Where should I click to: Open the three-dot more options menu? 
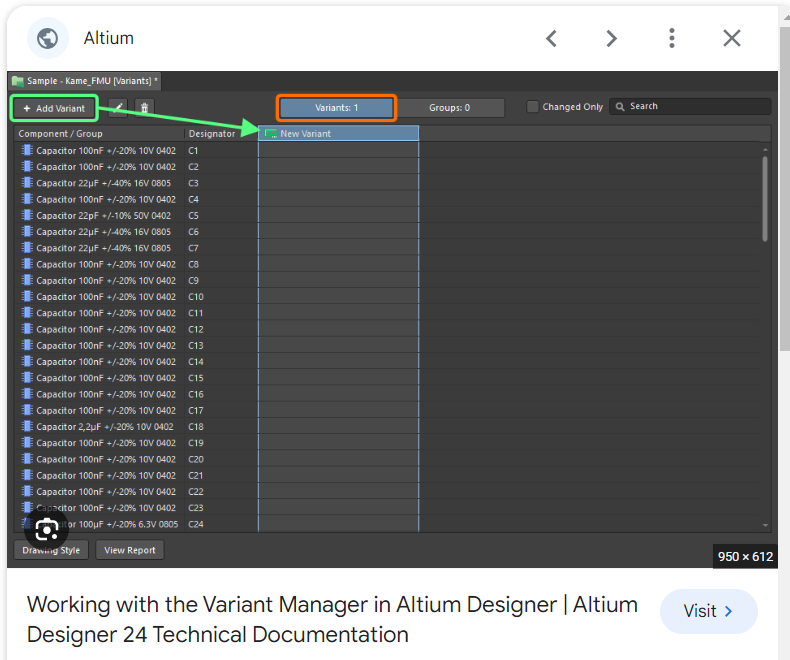click(672, 38)
